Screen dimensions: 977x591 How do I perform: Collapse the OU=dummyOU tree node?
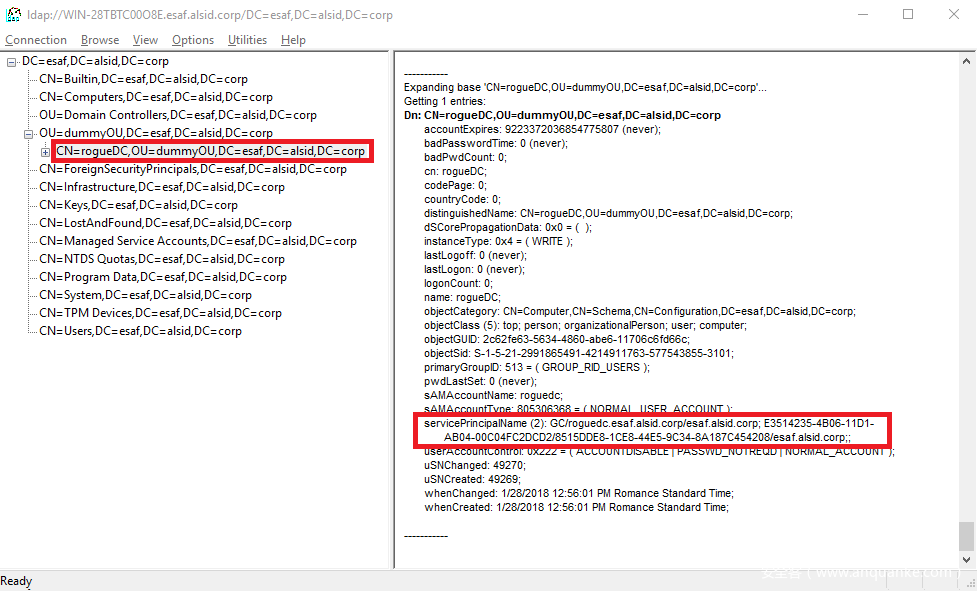point(28,134)
